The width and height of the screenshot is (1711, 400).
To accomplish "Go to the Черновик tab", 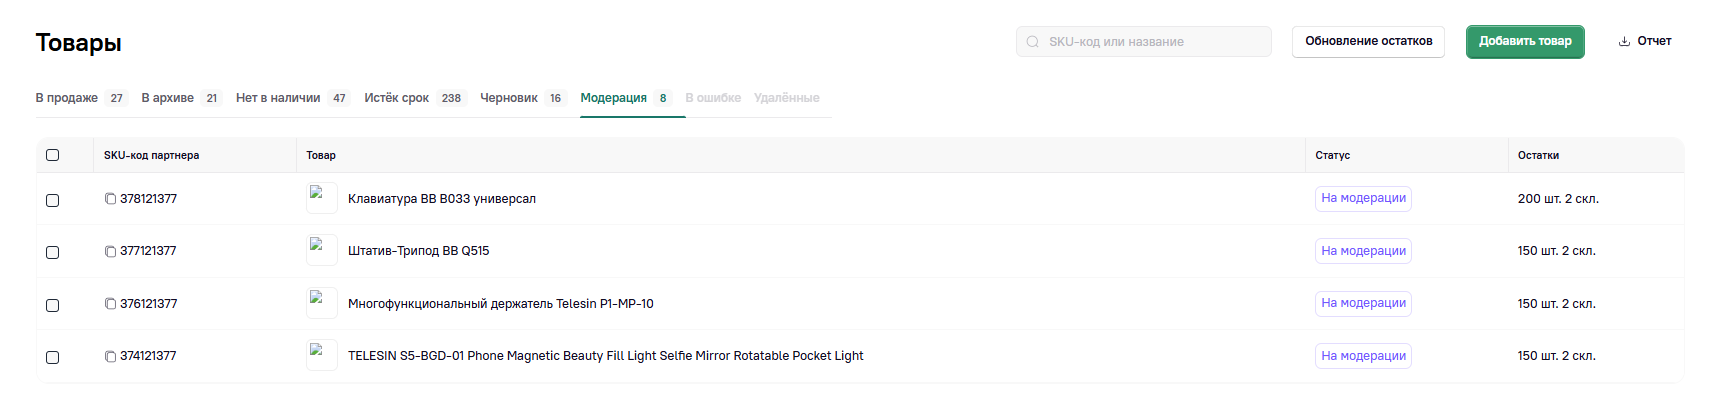I will coord(509,98).
